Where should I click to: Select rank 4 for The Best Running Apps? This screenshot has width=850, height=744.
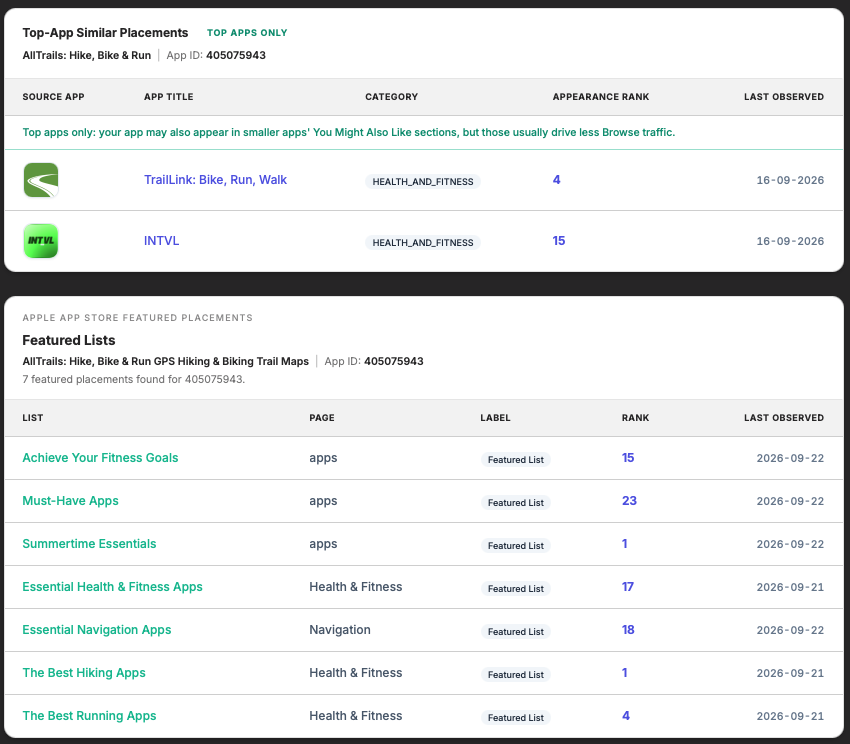[x=626, y=716]
